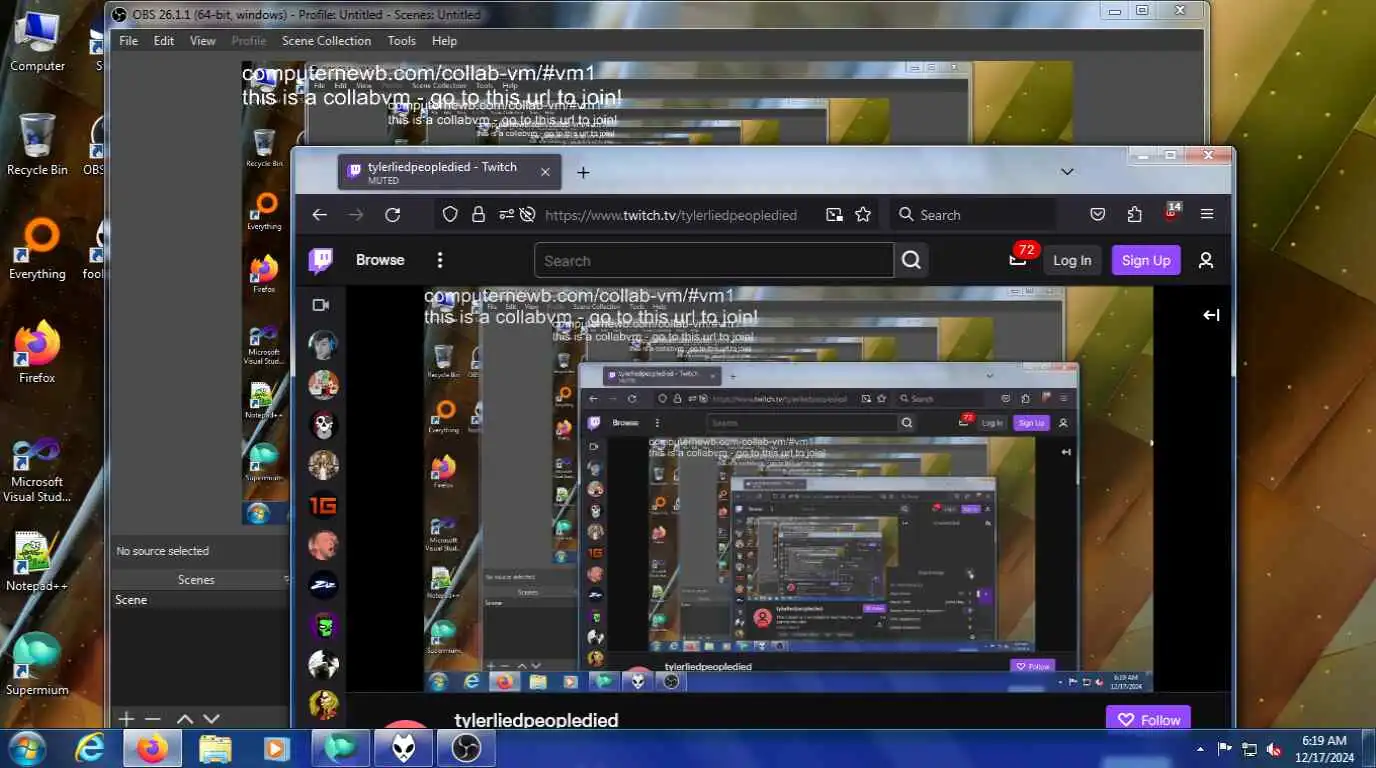Open the Action Center flag icon

click(1224, 749)
